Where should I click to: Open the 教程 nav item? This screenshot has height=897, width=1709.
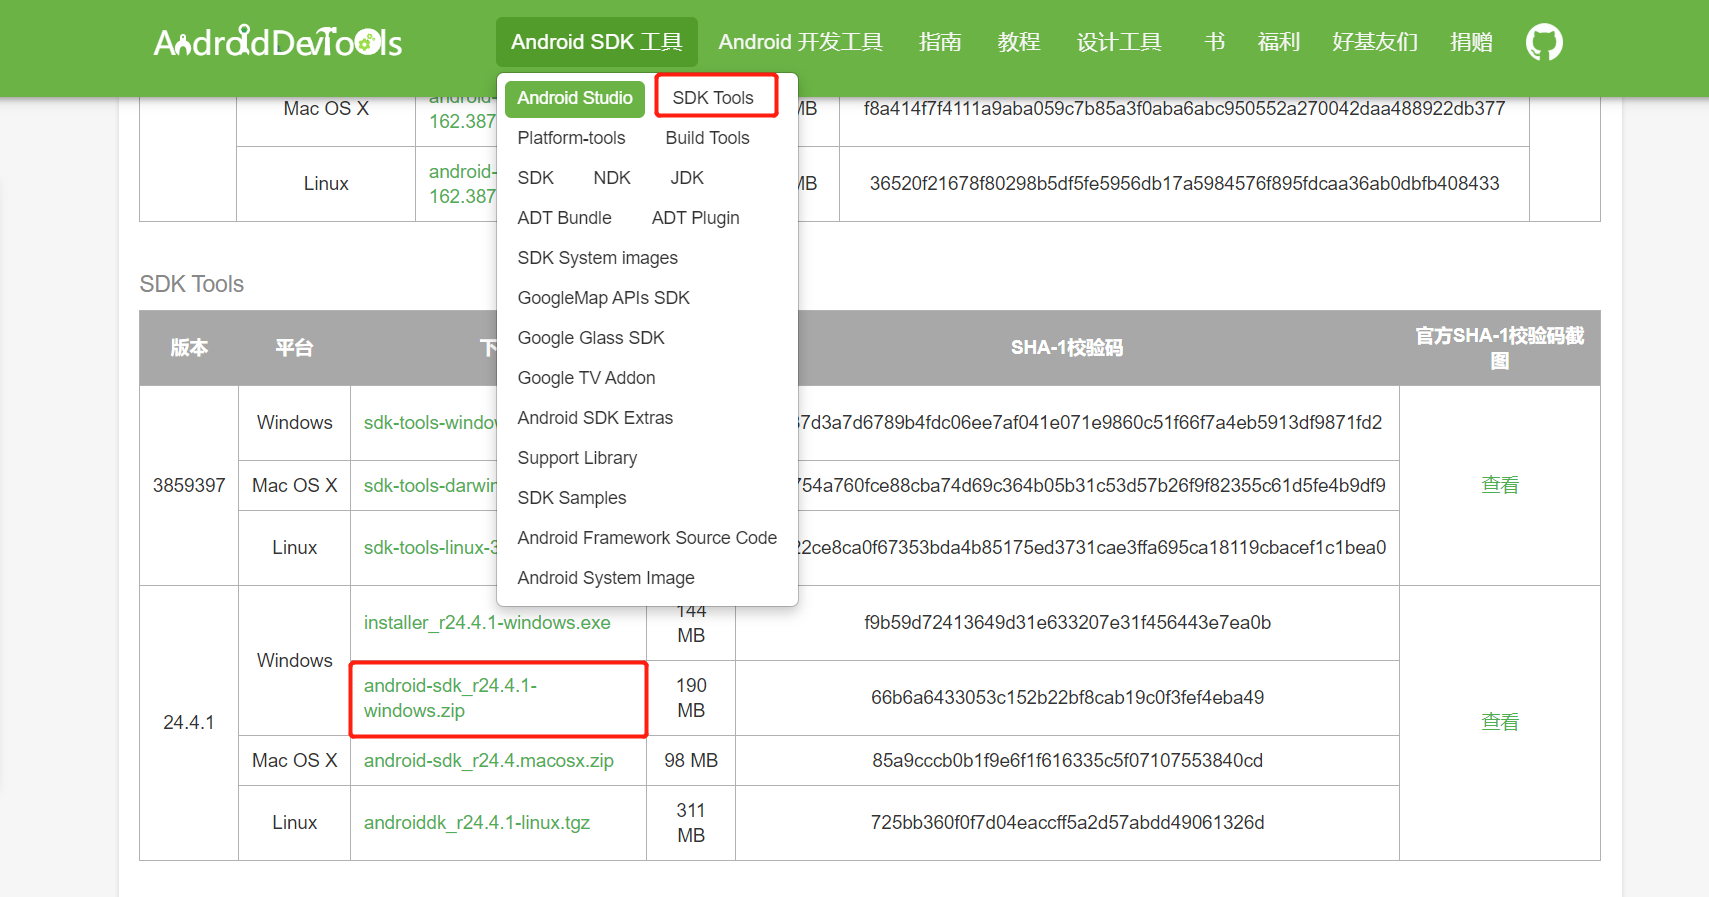tap(1019, 42)
